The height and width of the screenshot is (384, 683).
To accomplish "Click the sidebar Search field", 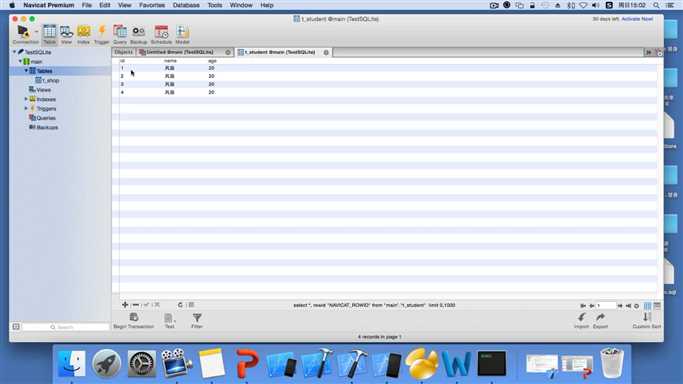I will [x=65, y=327].
